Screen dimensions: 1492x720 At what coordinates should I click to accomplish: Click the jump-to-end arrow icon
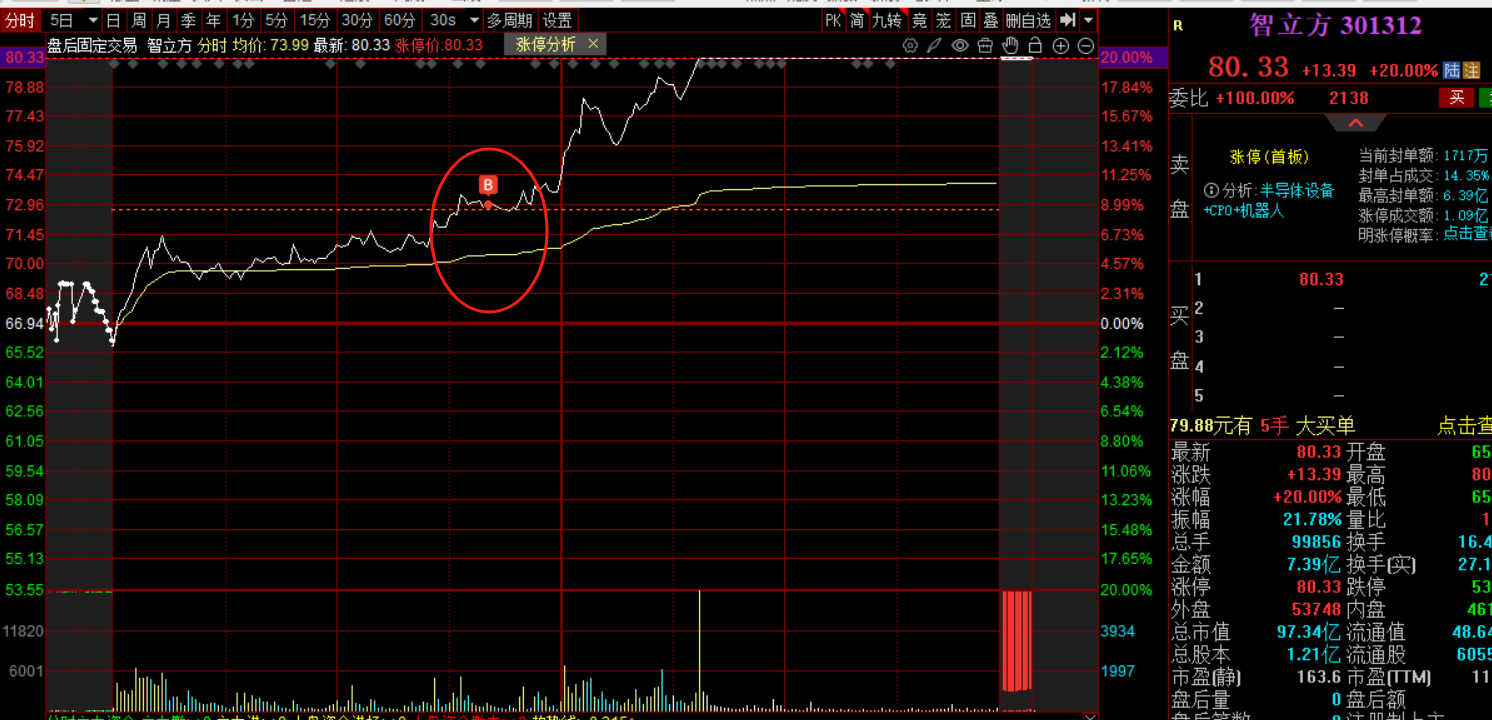(1068, 20)
